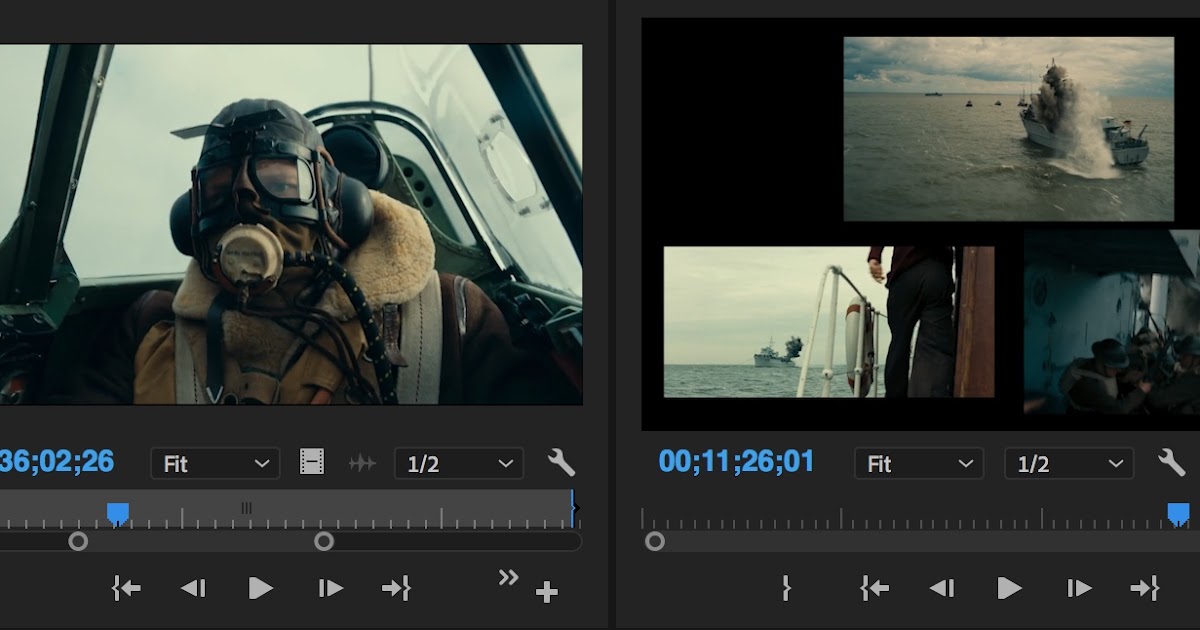Click Drag Video Only filmstrip icon
Screen dimensions: 1200x630
point(312,462)
